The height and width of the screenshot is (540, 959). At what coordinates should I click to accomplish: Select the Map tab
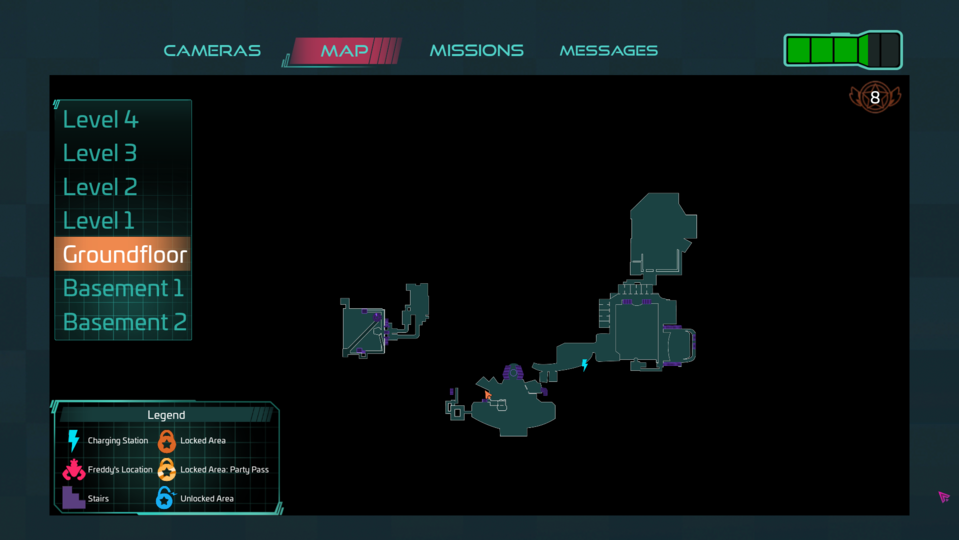(x=344, y=50)
